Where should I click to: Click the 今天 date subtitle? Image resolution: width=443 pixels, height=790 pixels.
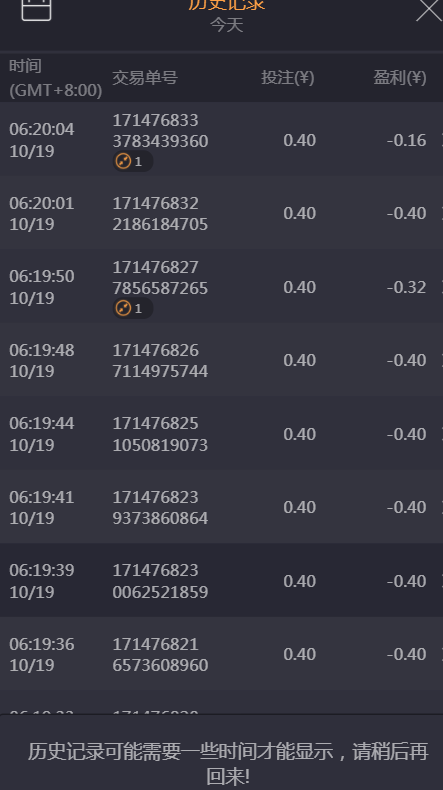coord(226,25)
